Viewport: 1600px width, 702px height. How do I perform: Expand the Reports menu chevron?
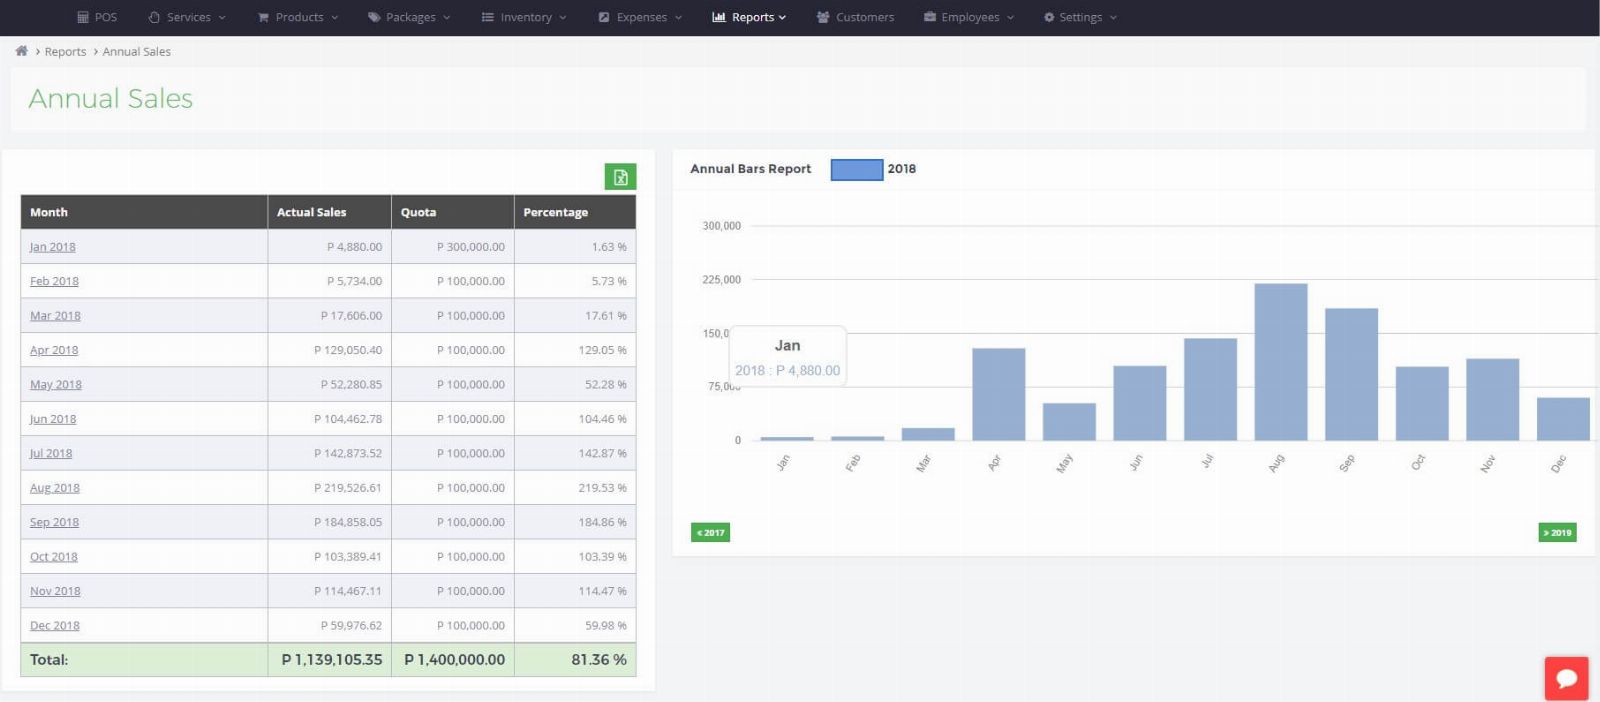point(782,17)
